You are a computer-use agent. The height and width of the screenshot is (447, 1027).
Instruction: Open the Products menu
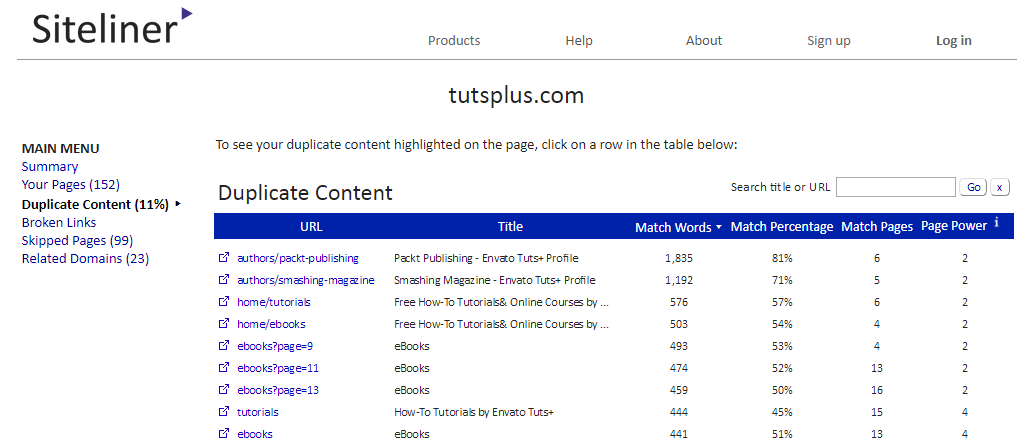[454, 41]
